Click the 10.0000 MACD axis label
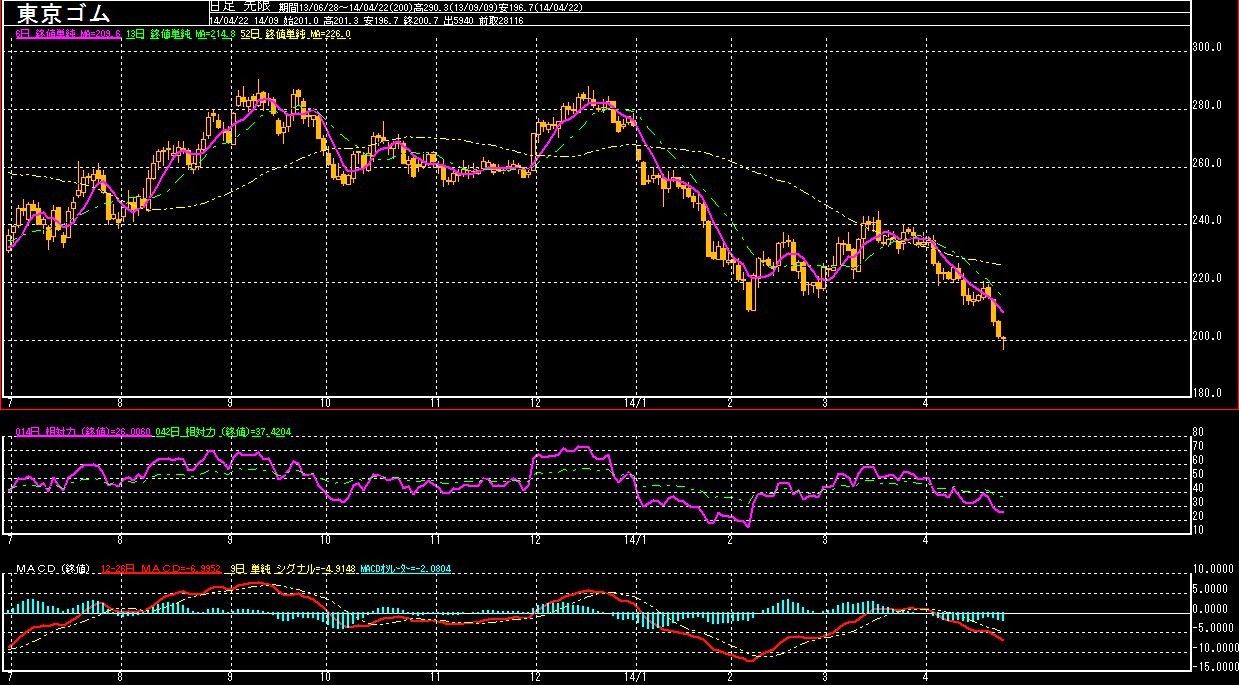This screenshot has height=685, width=1239. point(1211,569)
